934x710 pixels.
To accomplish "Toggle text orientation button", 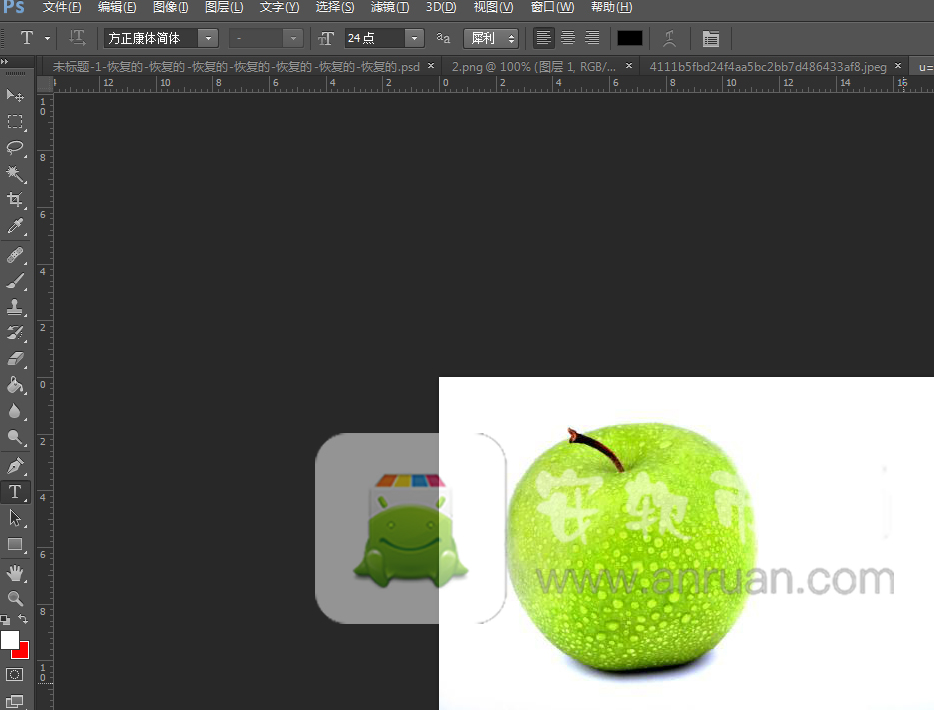I will [77, 38].
